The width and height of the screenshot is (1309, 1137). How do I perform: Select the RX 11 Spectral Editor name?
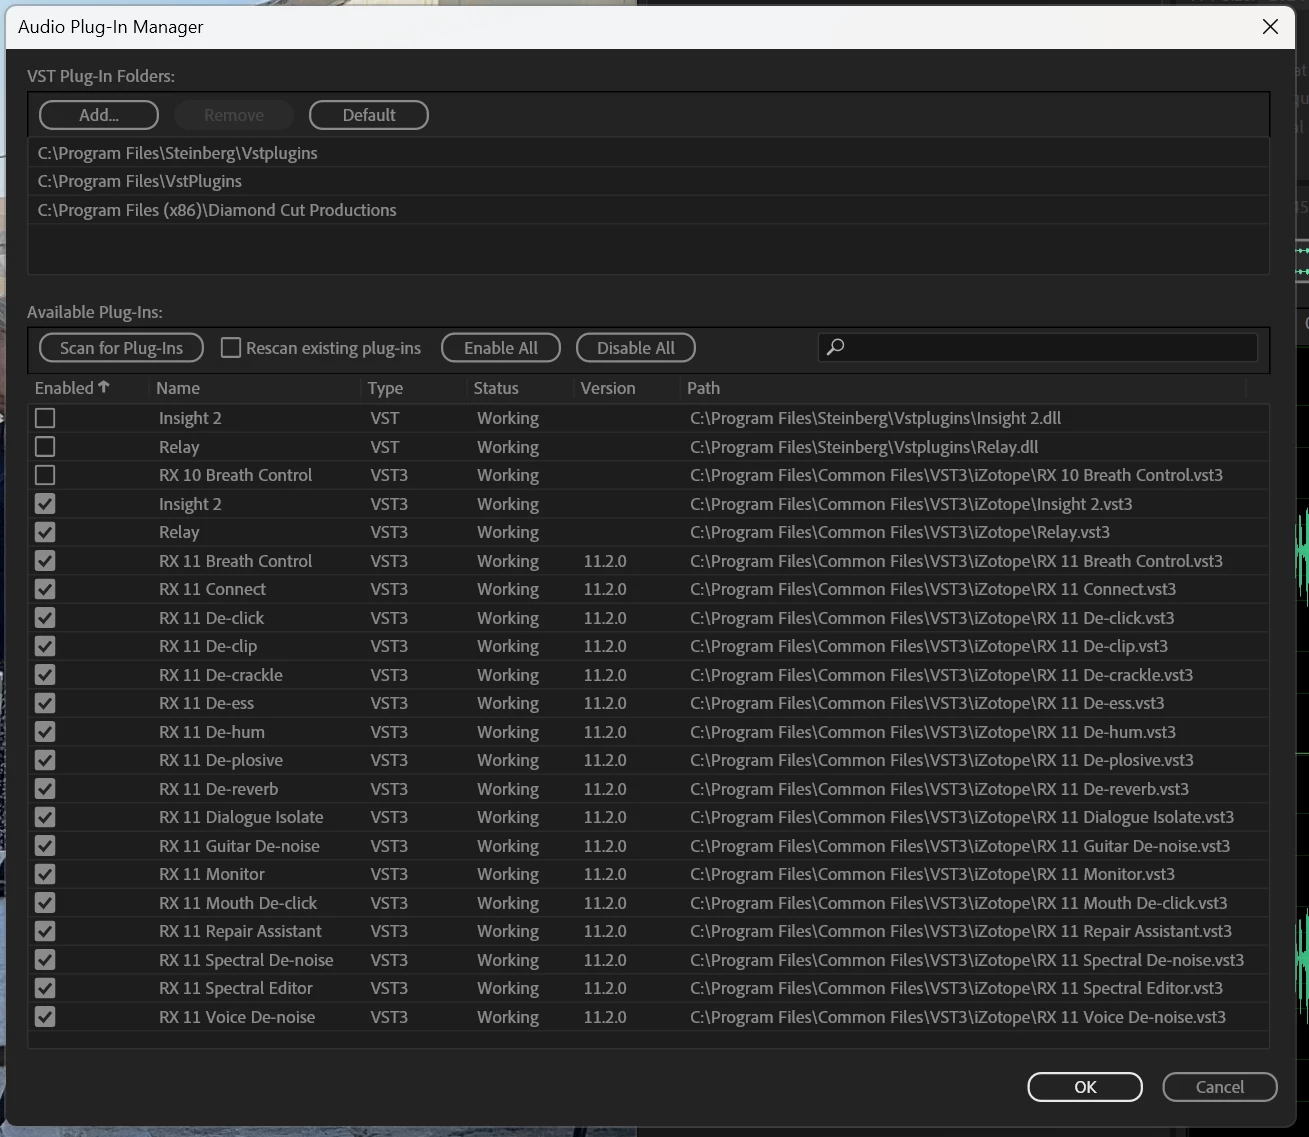tap(236, 988)
